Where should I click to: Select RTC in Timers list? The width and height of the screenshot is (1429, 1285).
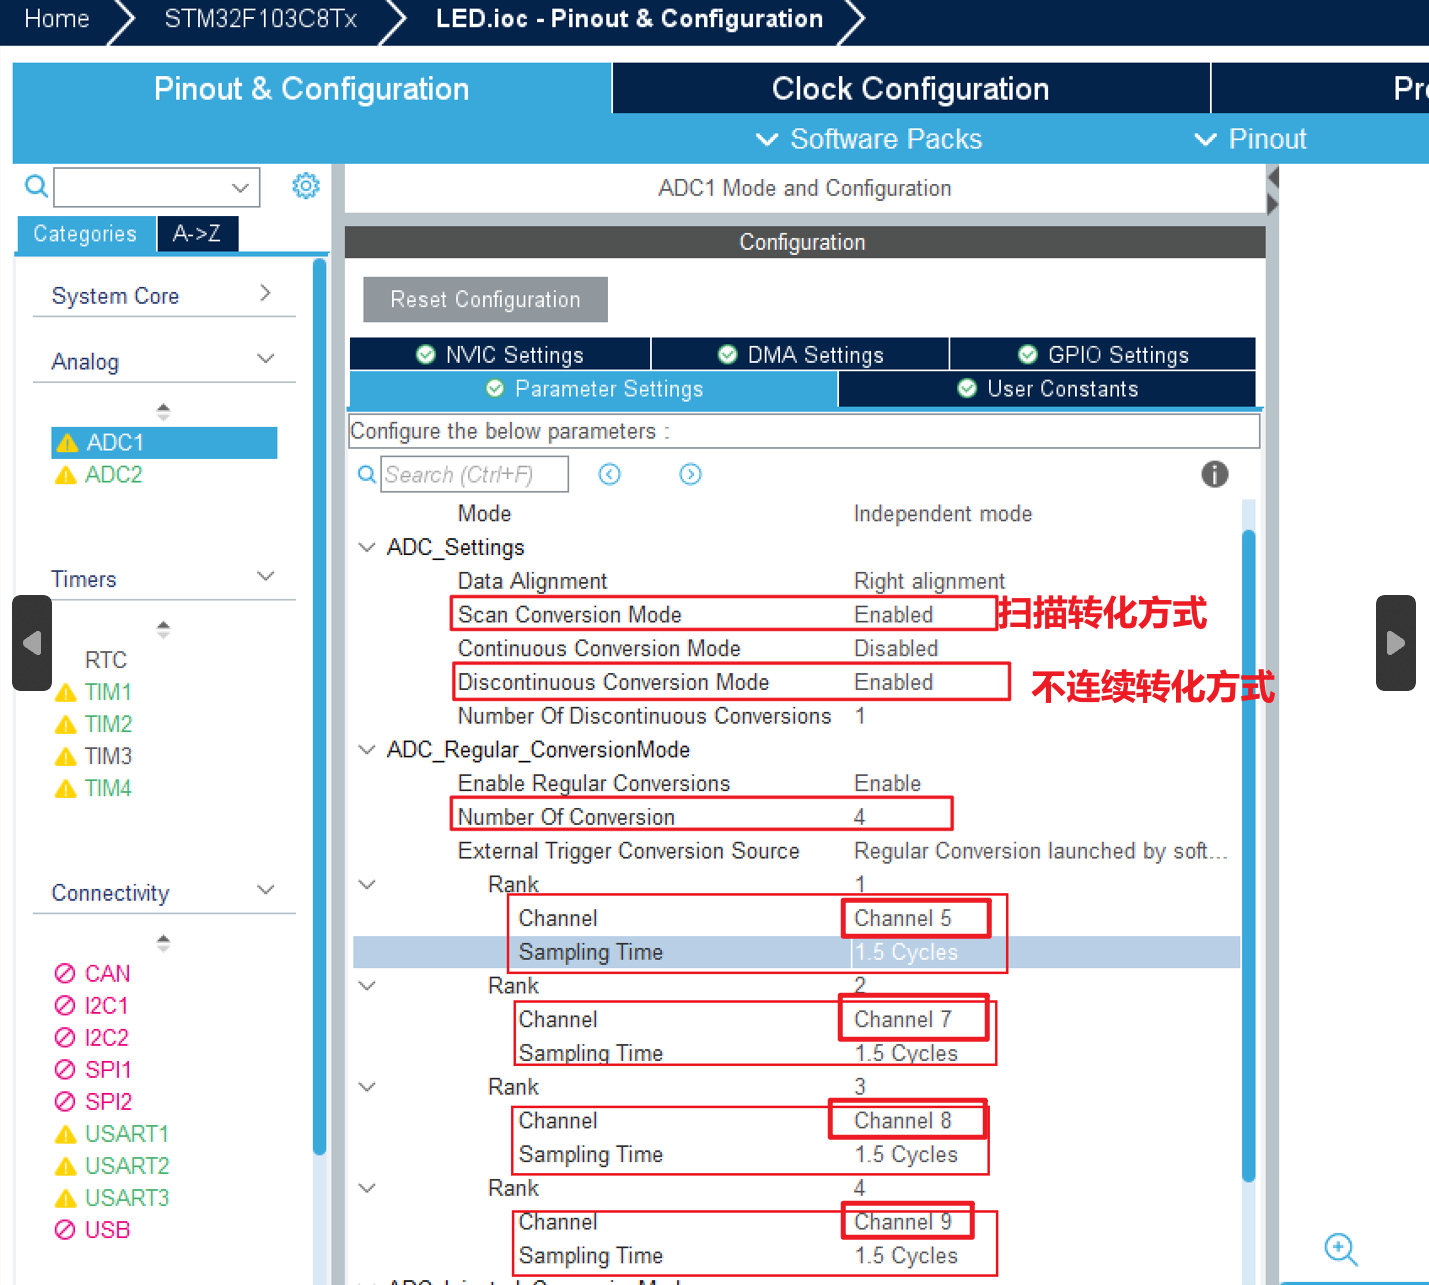105,660
